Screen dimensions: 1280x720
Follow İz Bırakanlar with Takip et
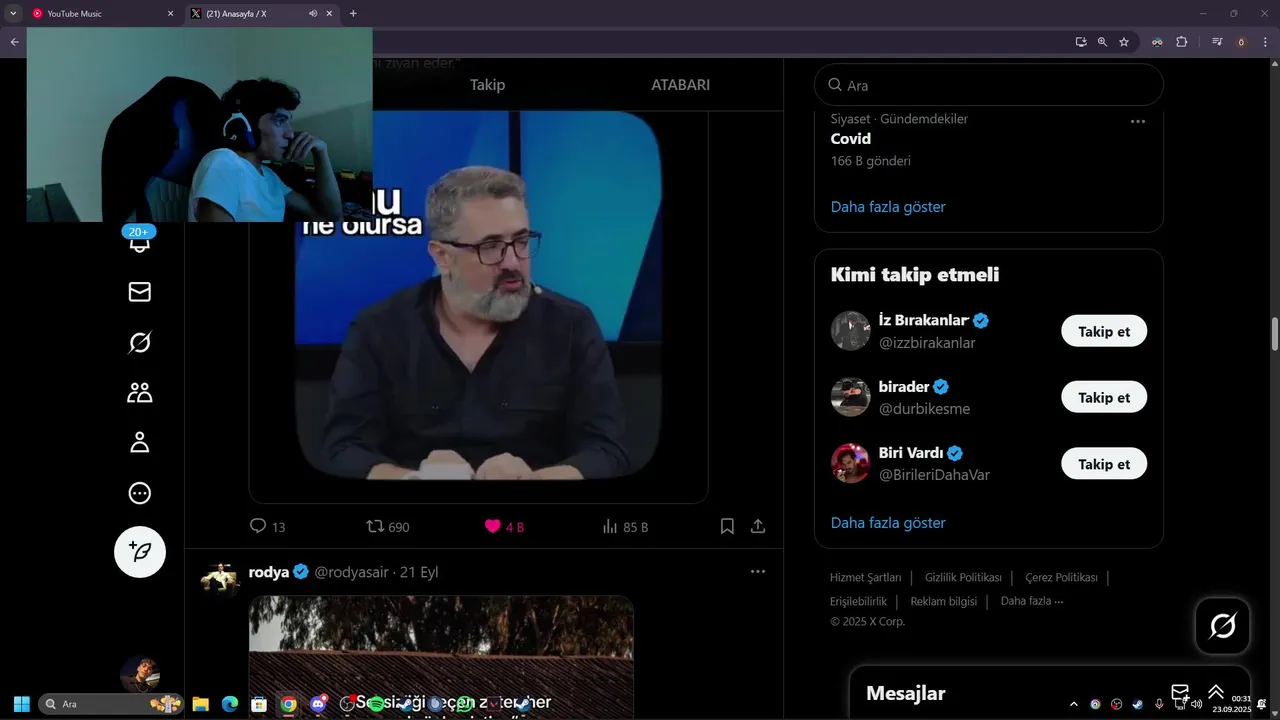(x=1104, y=331)
